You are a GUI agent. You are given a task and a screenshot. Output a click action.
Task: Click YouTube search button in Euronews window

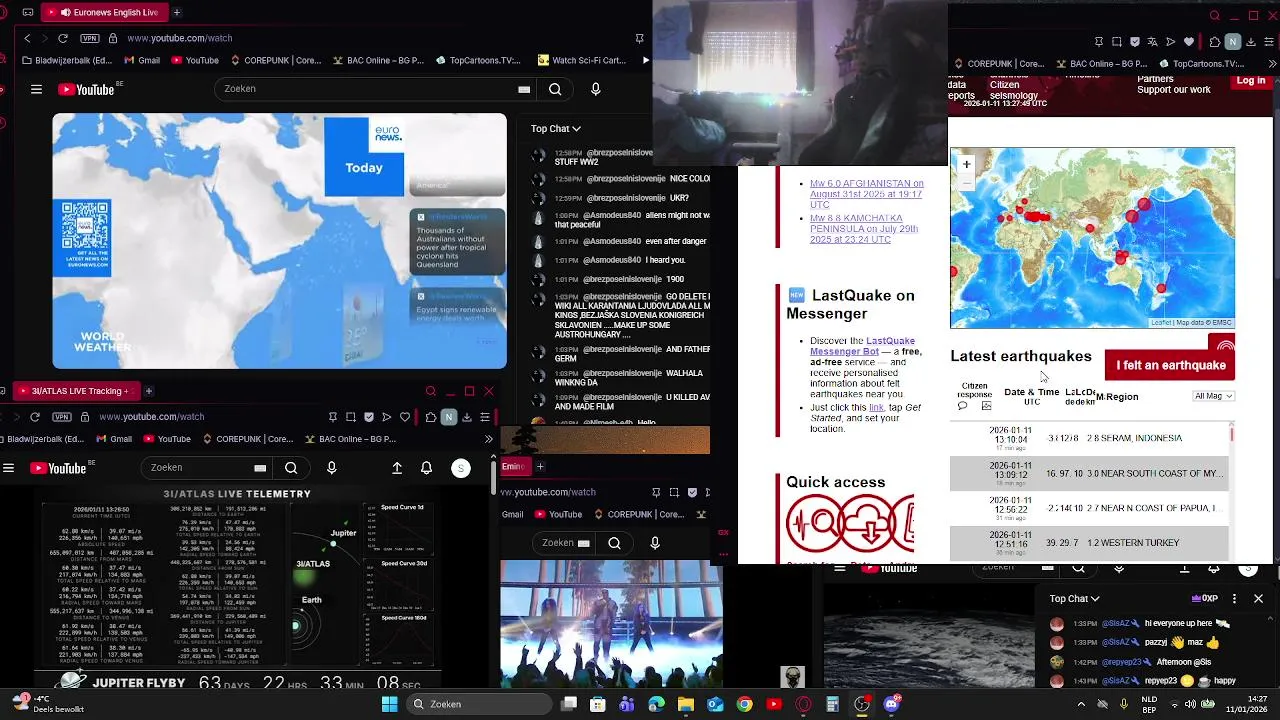(555, 89)
